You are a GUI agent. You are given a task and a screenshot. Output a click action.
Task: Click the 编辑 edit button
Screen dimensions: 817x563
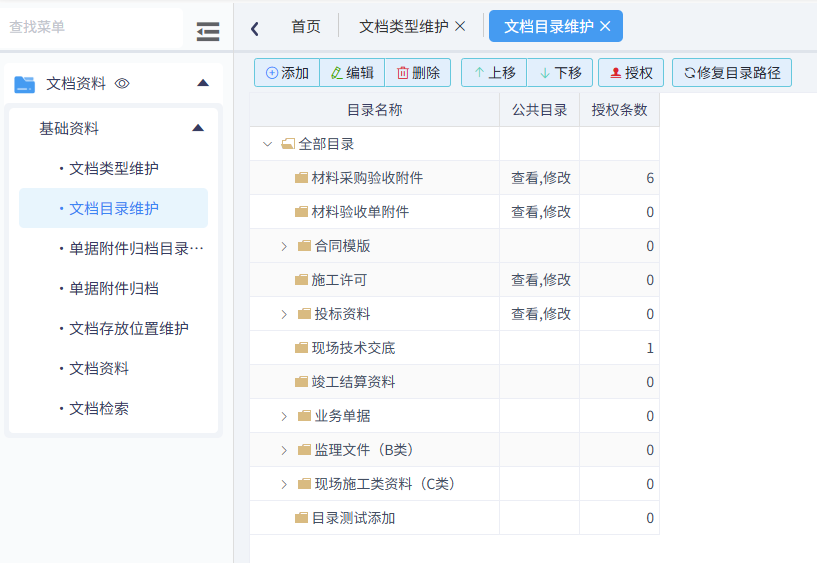click(352, 73)
